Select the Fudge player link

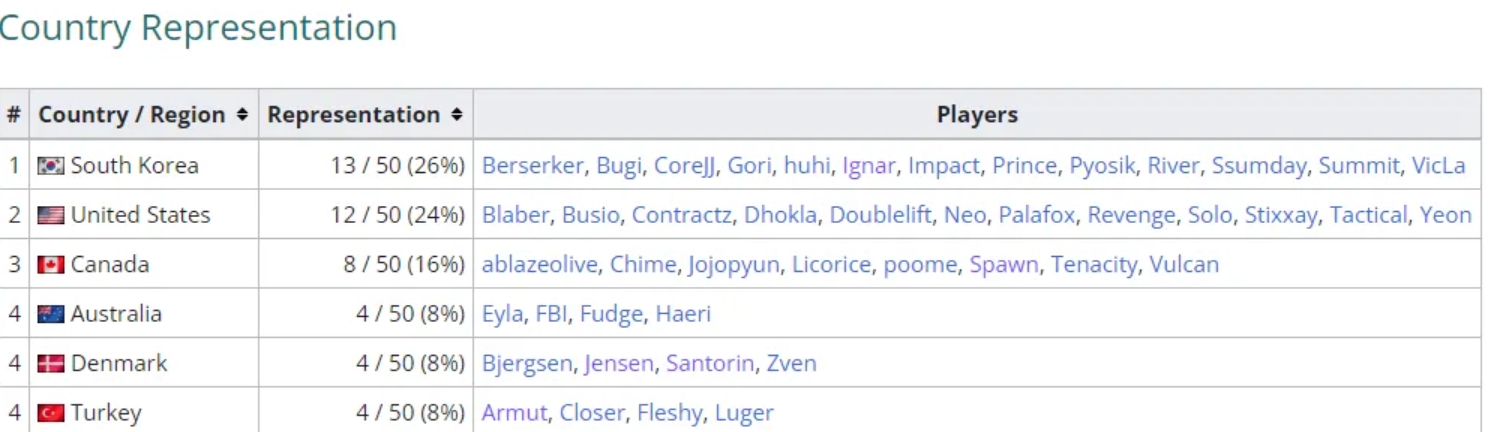[x=611, y=314]
